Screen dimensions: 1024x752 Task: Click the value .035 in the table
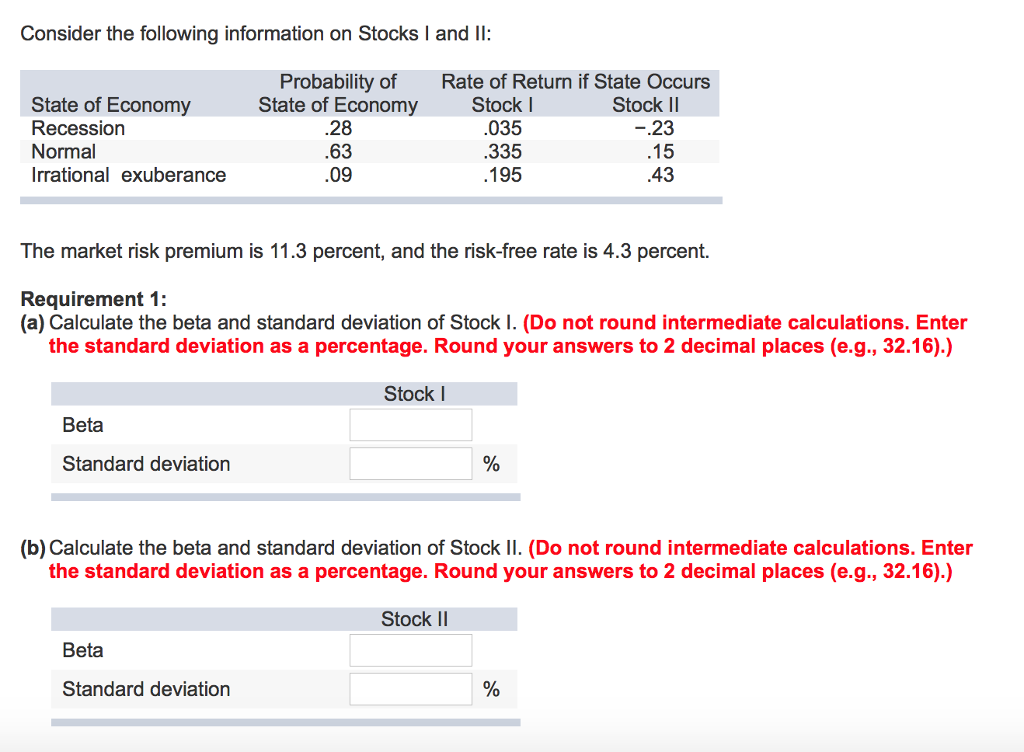(x=502, y=128)
